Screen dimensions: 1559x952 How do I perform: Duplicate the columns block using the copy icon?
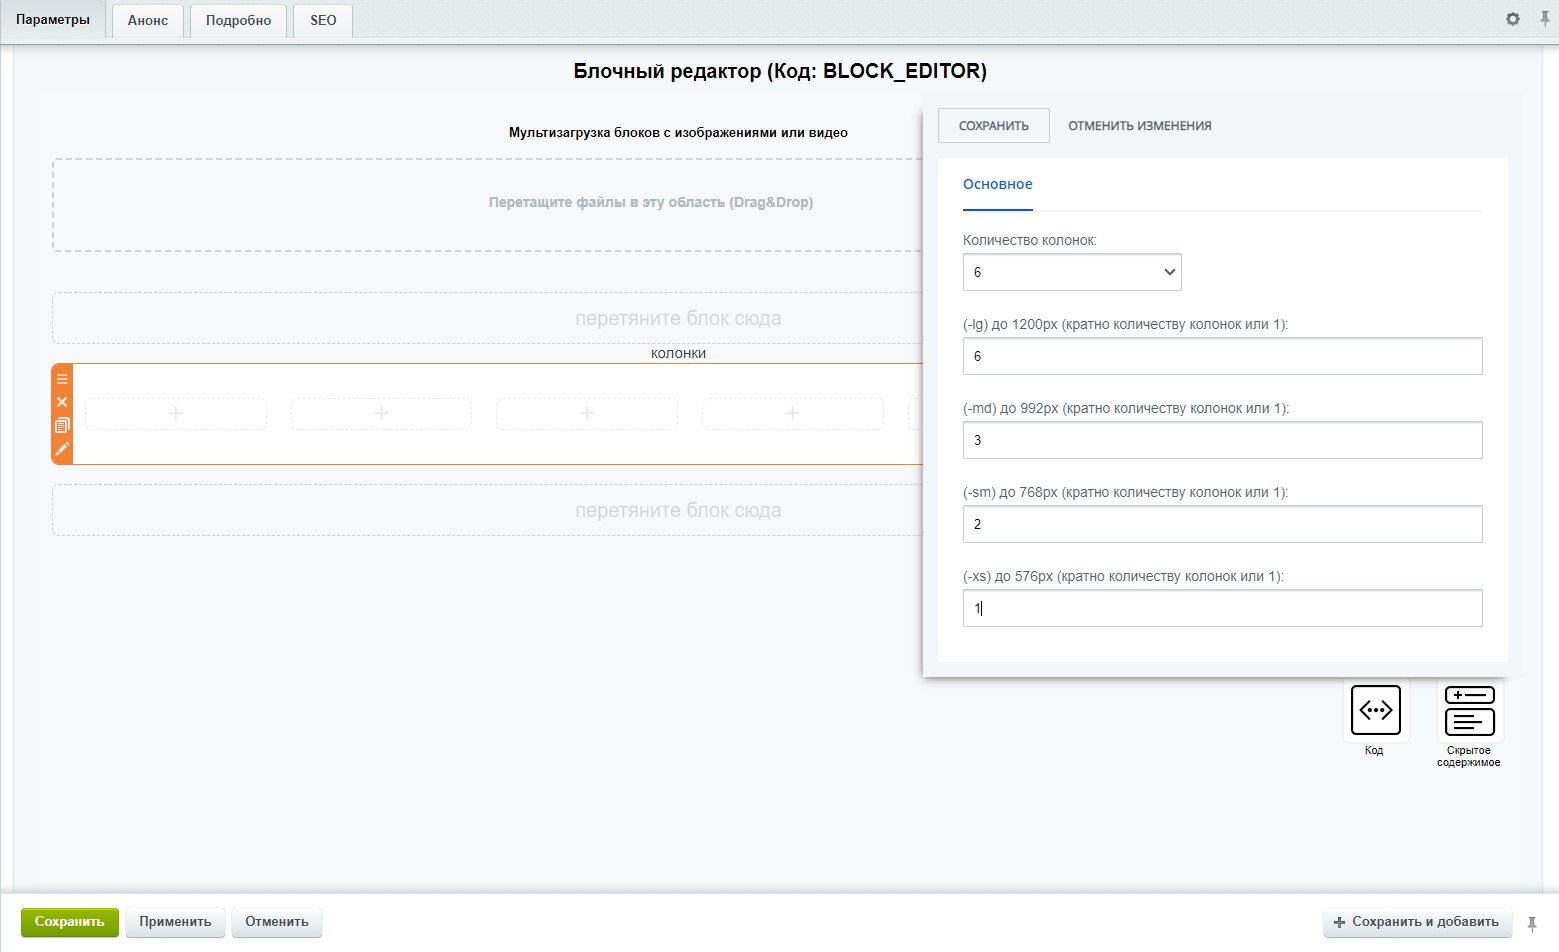(62, 425)
